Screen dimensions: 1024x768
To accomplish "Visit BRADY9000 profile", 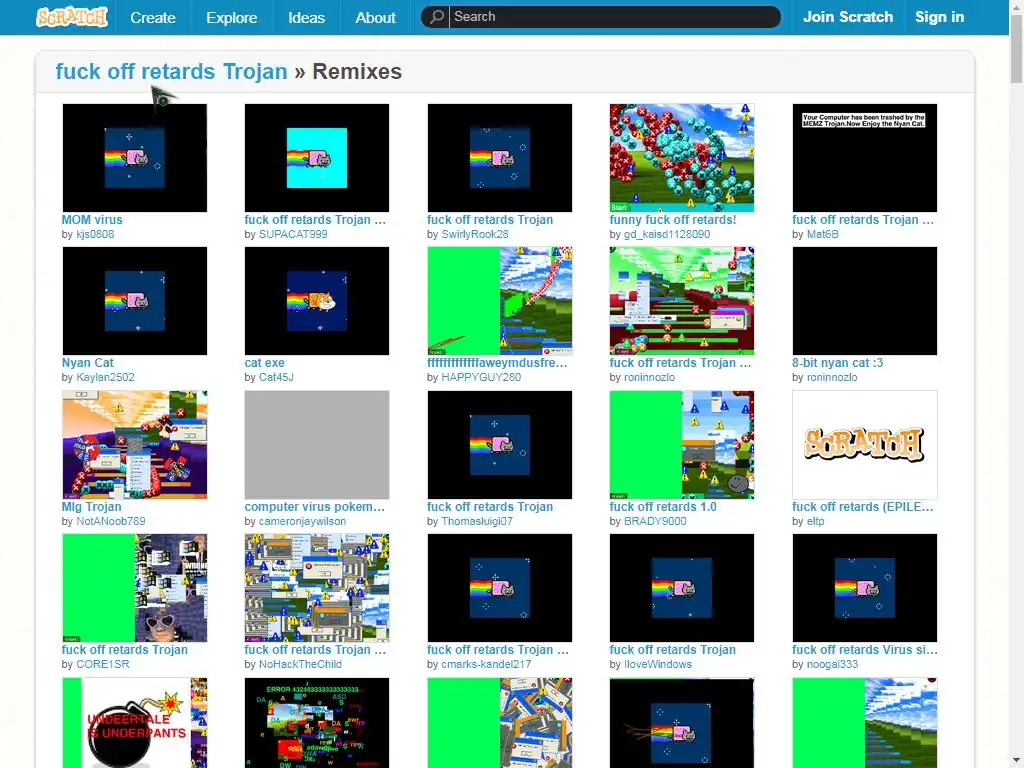I will 655,521.
